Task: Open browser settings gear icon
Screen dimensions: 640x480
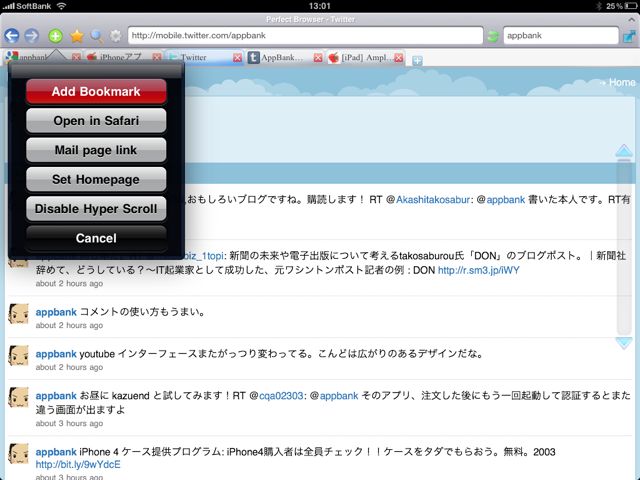Action: pyautogui.click(x=116, y=36)
